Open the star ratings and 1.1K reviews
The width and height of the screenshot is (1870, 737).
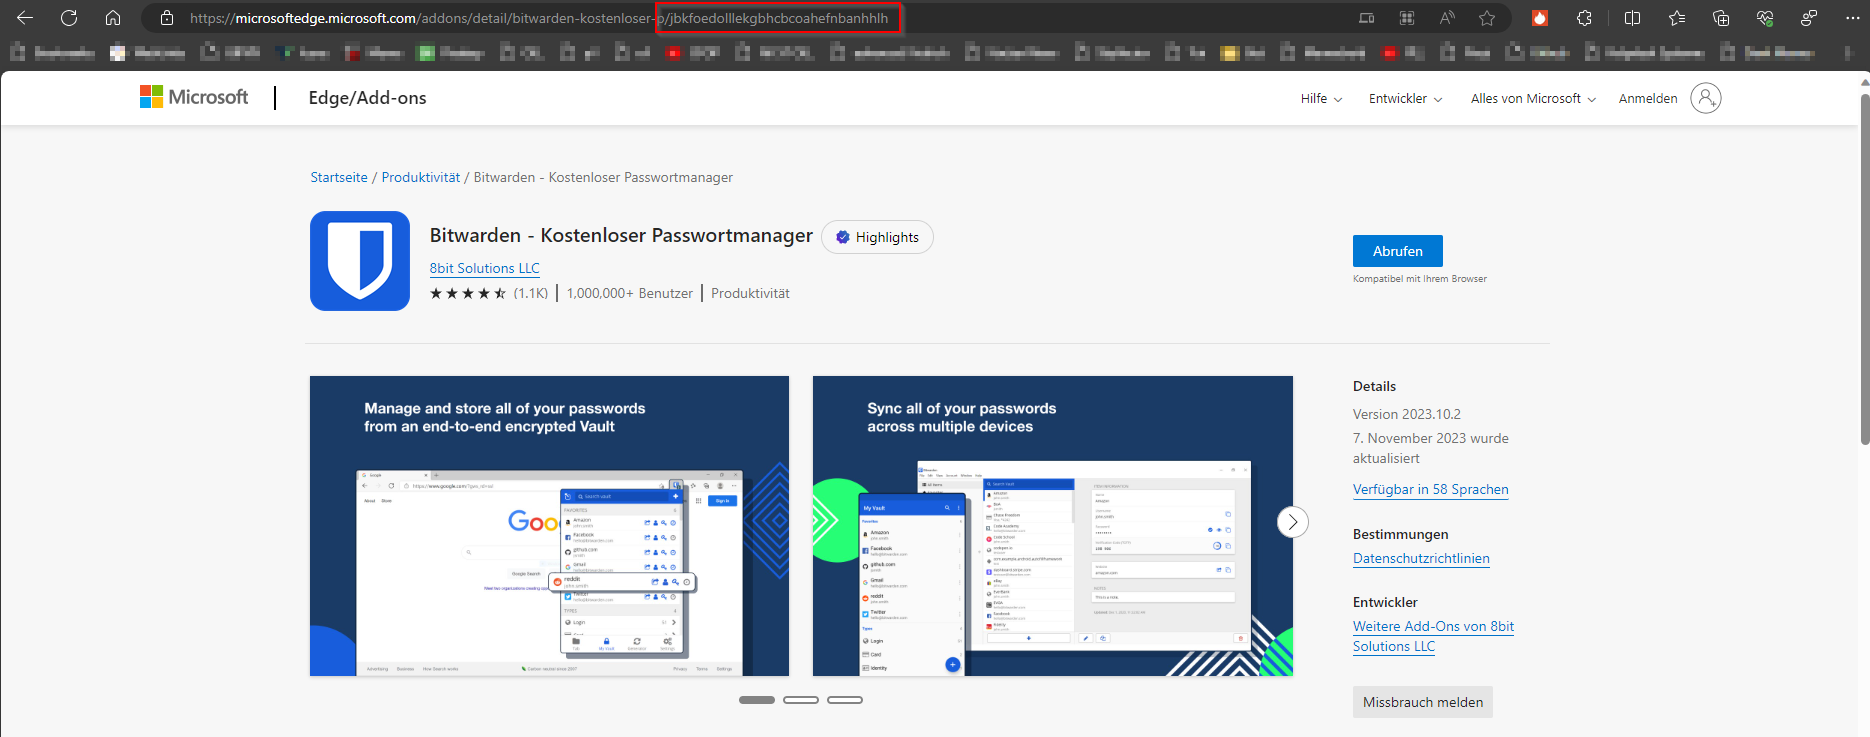pyautogui.click(x=489, y=293)
